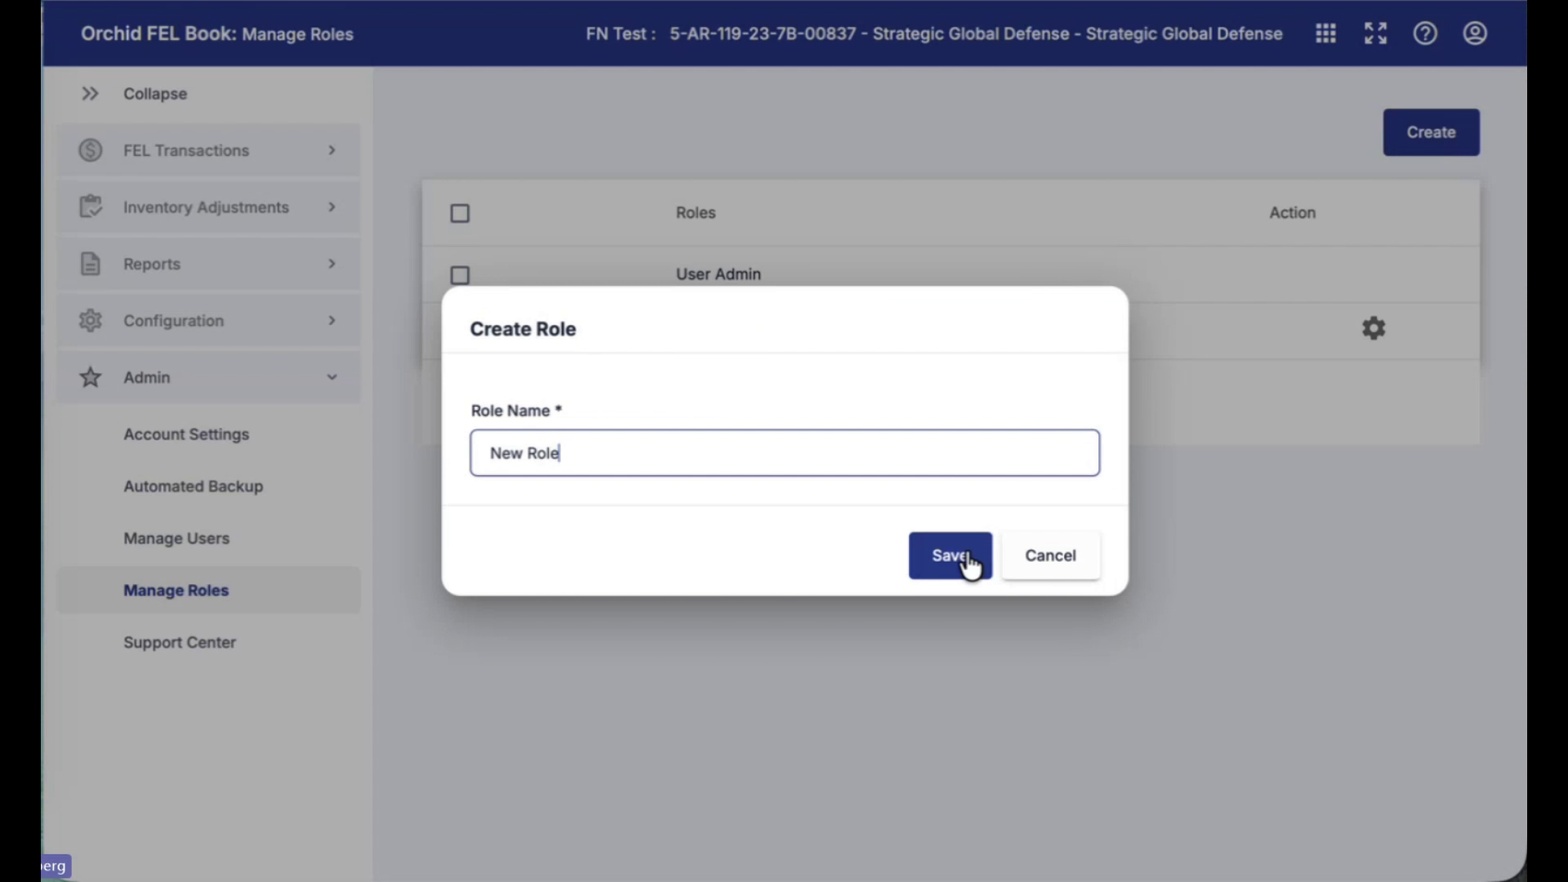Click the Inventory Adjustments clipboard icon
The height and width of the screenshot is (882, 1568).
pos(90,207)
